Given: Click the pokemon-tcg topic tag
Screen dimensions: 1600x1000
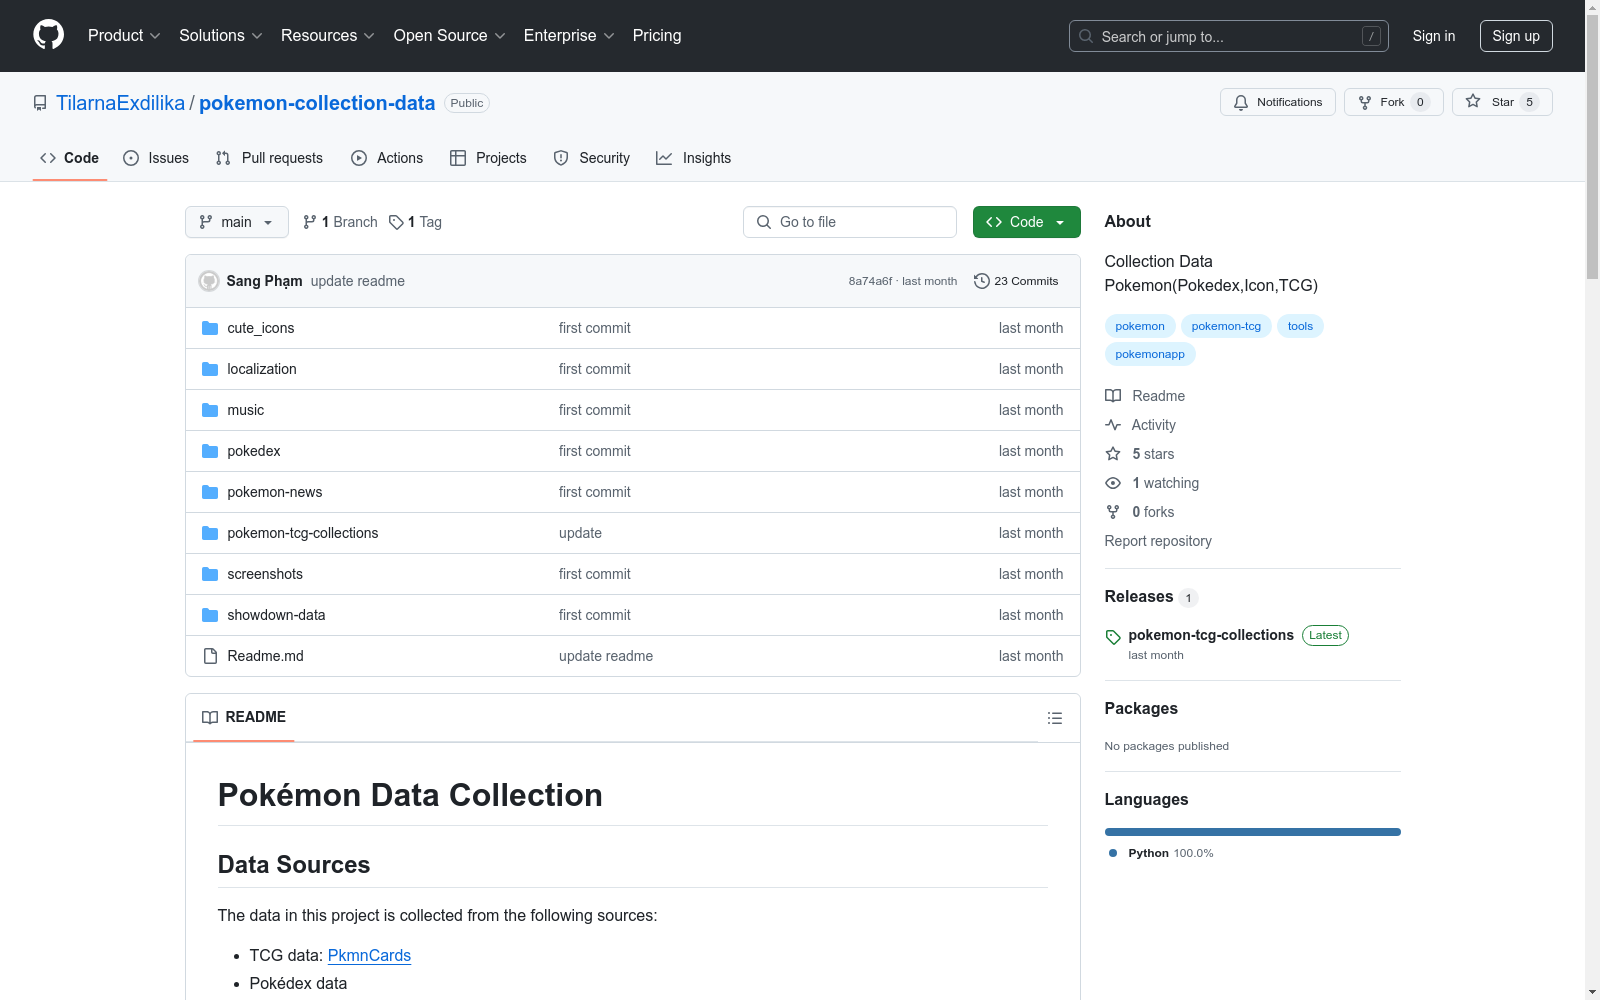Looking at the screenshot, I should 1226,326.
